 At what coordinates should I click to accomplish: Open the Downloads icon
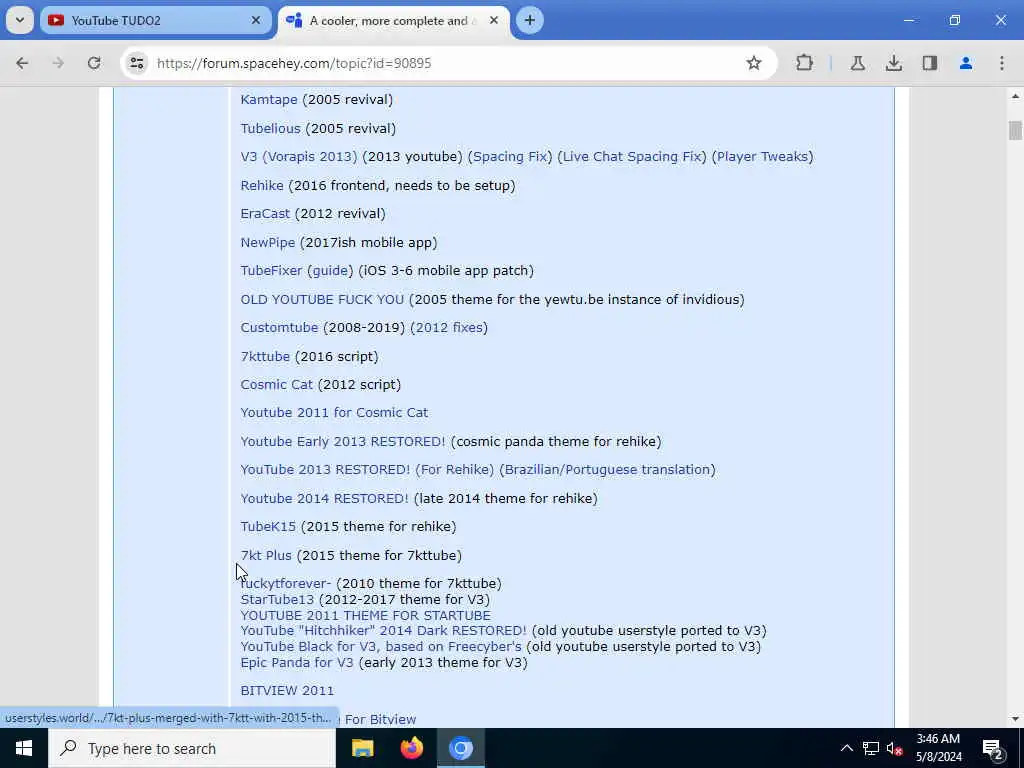(x=893, y=63)
